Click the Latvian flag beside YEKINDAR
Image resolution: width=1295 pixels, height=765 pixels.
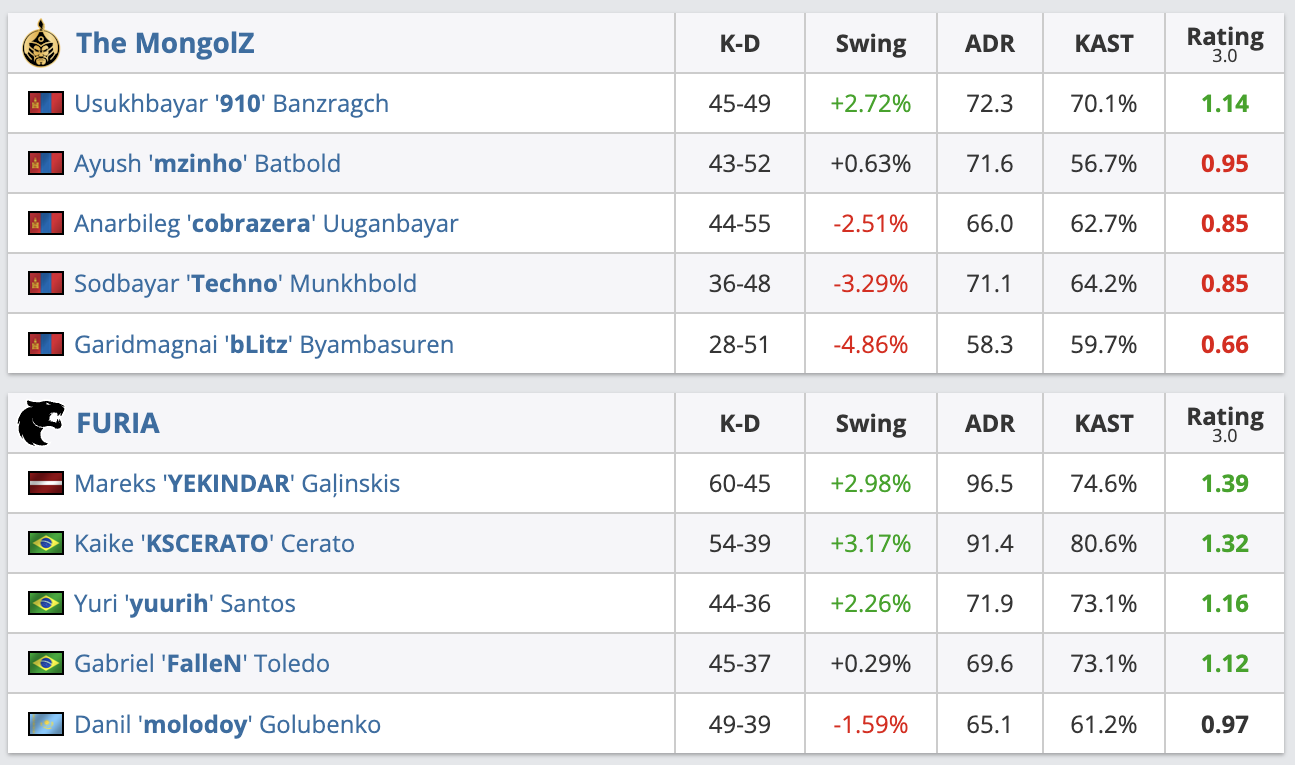(x=46, y=483)
